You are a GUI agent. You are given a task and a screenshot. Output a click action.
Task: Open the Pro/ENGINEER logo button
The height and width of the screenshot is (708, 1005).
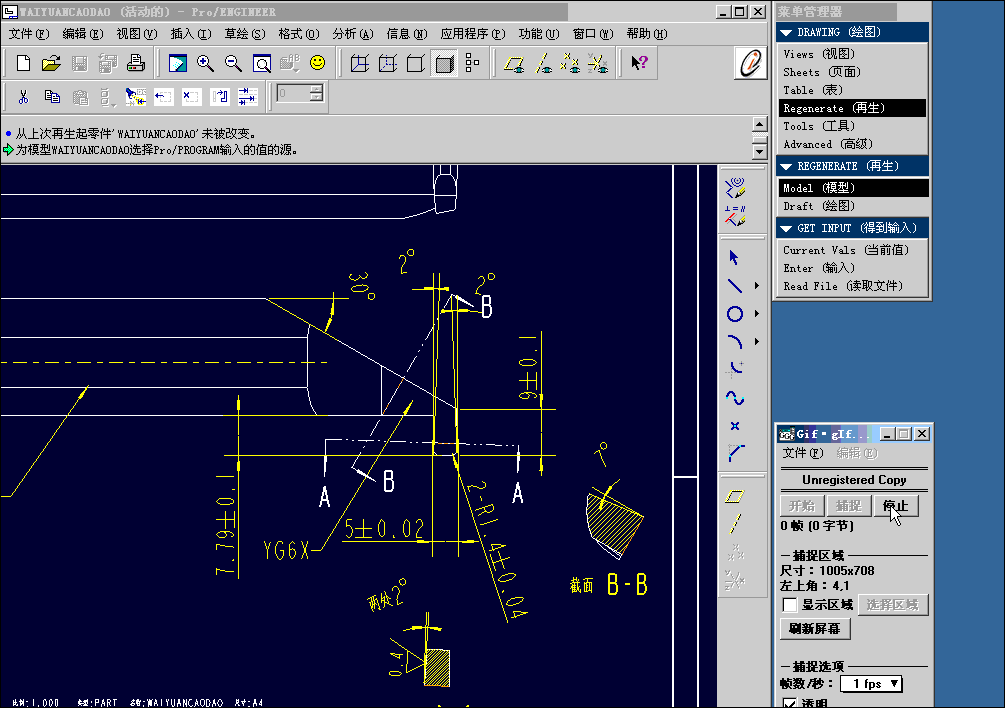(x=750, y=63)
